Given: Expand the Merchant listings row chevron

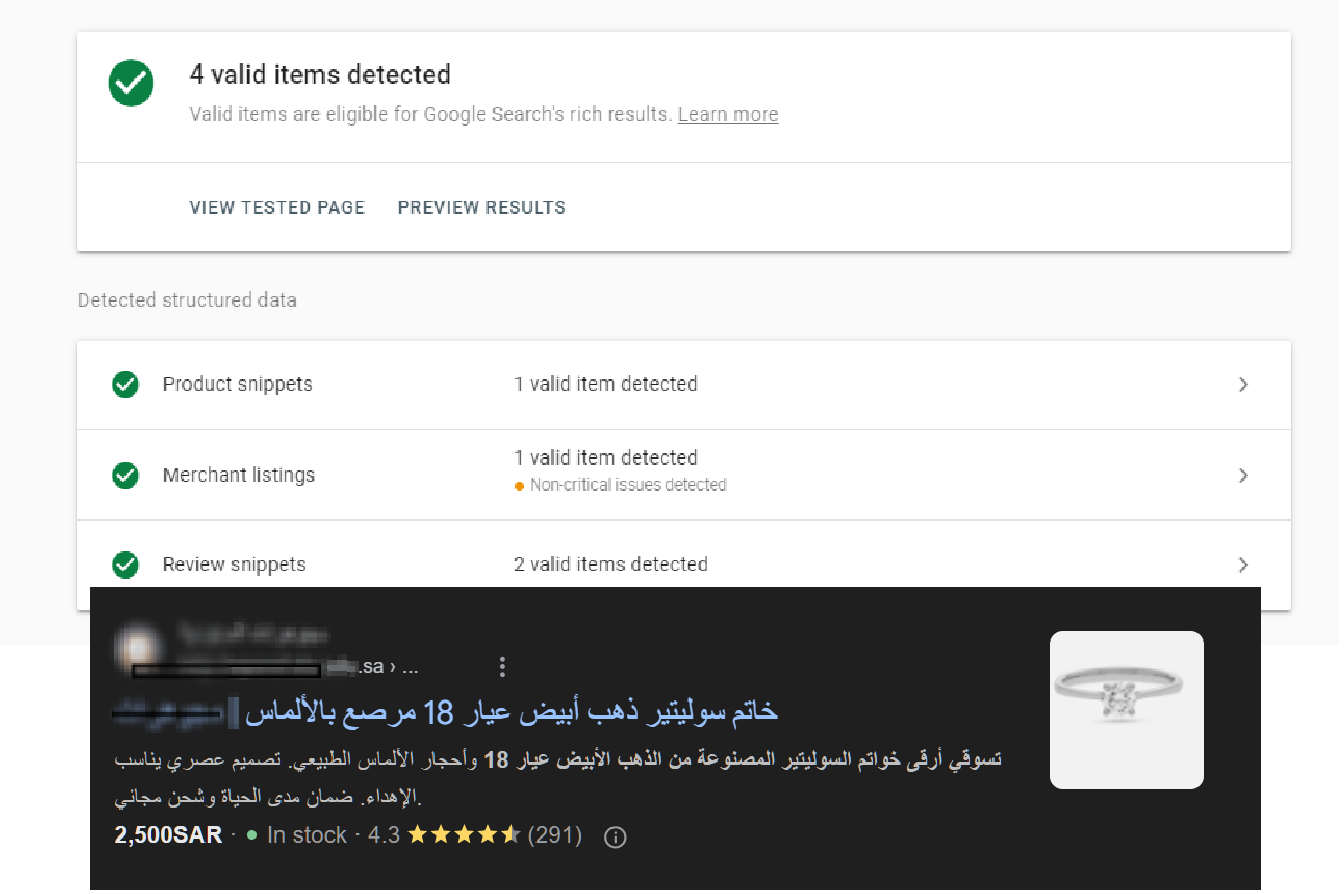Looking at the screenshot, I should 1243,475.
